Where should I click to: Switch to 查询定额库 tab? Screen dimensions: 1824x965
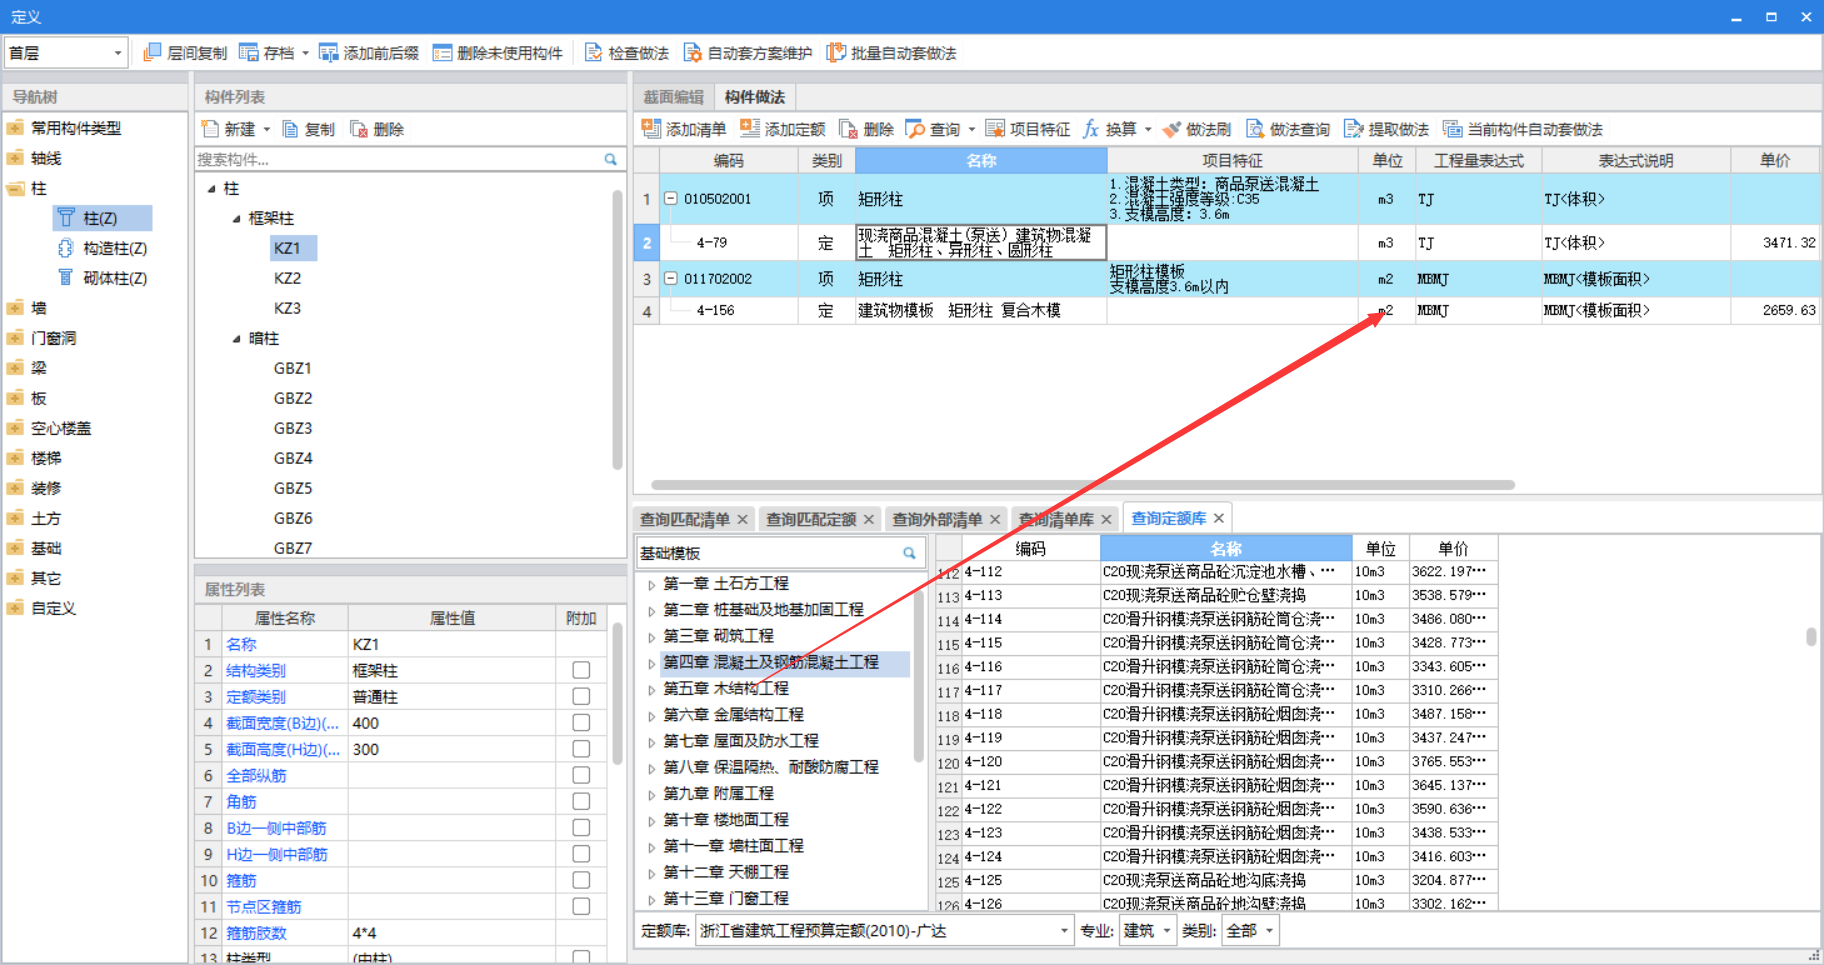tap(1168, 518)
